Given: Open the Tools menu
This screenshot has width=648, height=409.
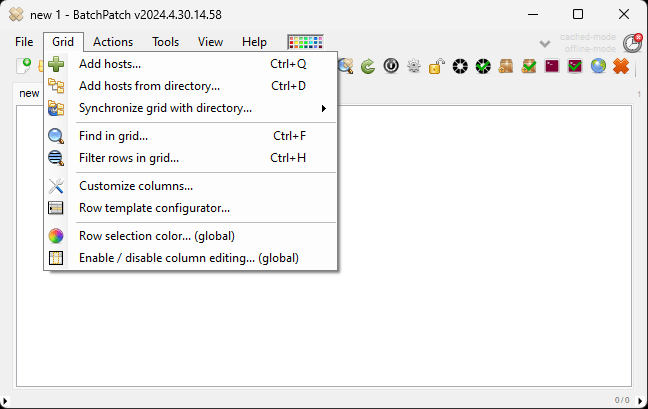Looking at the screenshot, I should [165, 42].
